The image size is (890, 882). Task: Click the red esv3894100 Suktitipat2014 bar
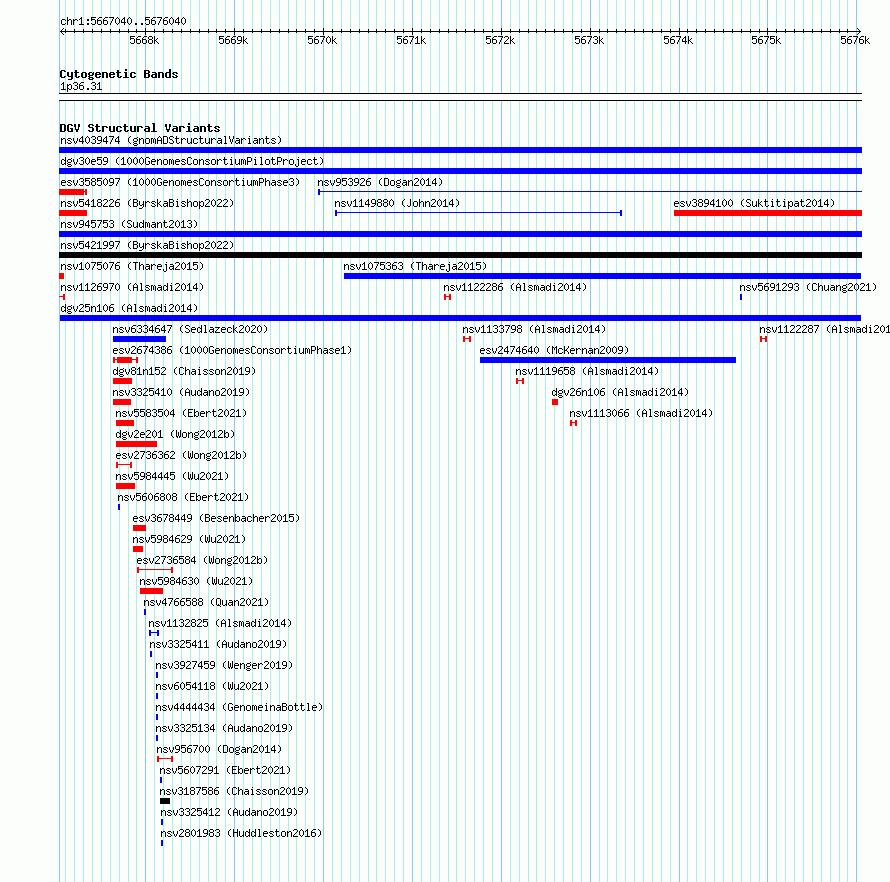pos(767,213)
